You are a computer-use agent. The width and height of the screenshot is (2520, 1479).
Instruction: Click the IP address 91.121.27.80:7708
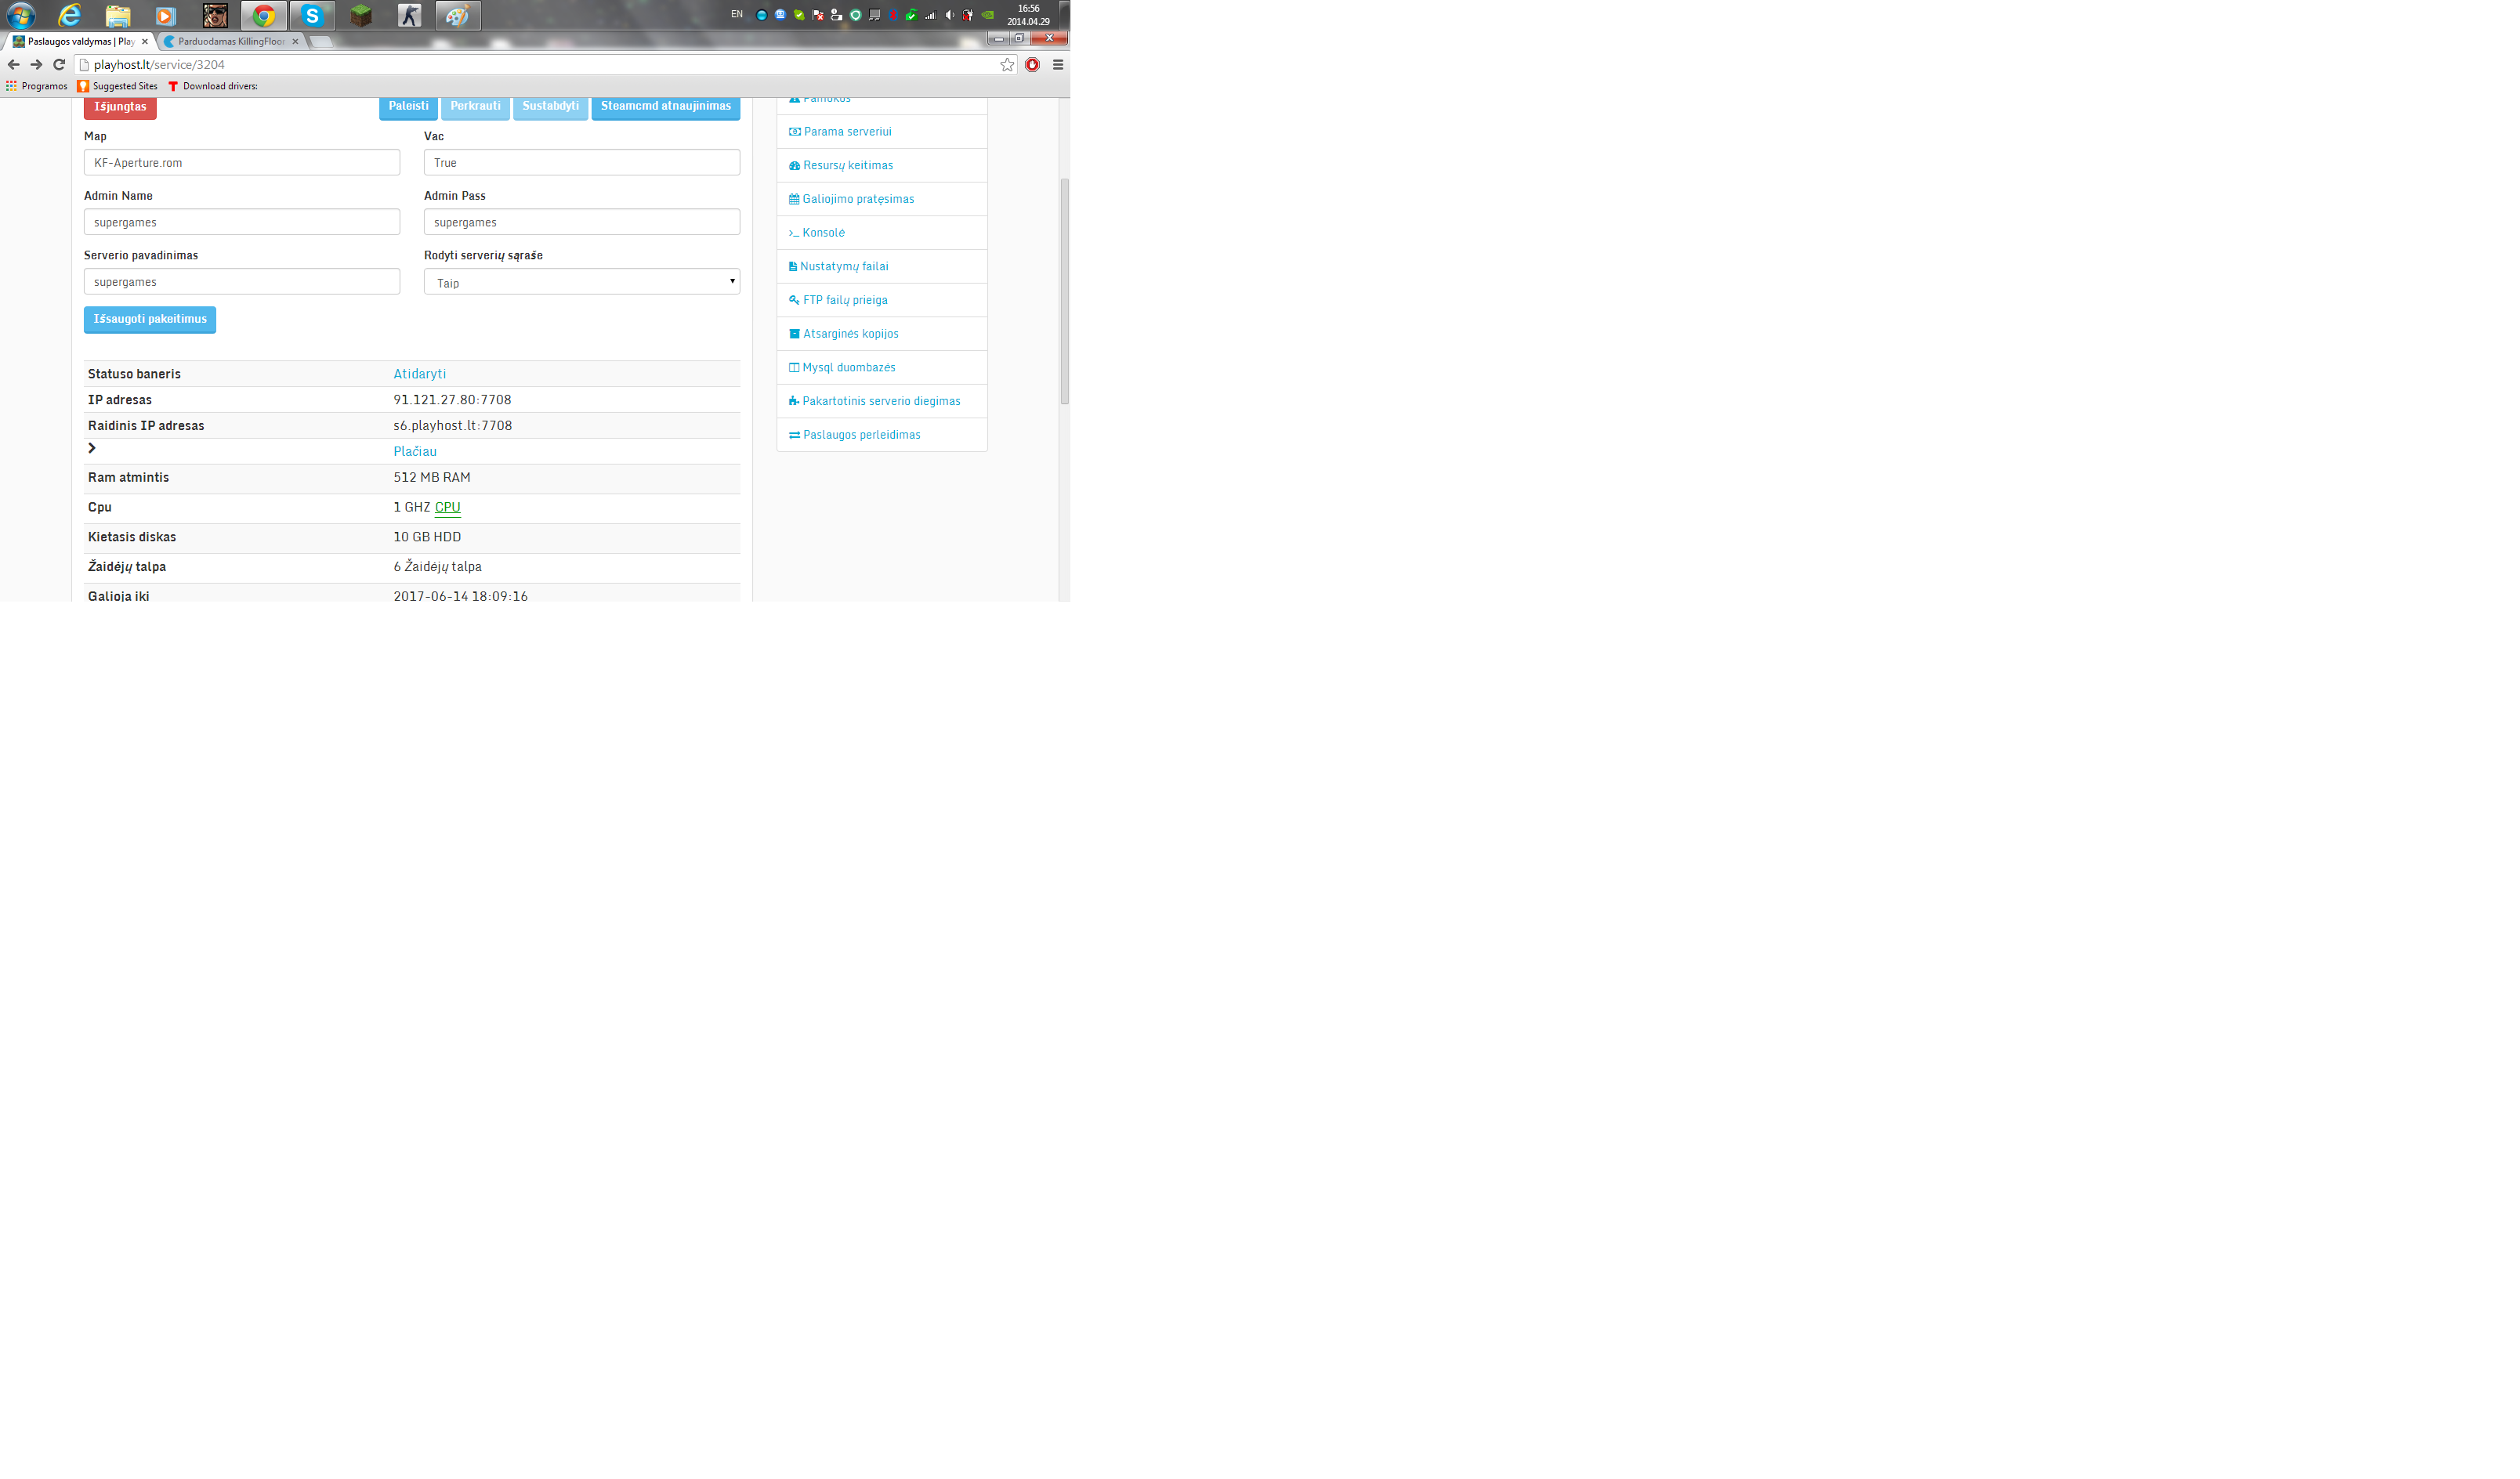[x=452, y=400]
